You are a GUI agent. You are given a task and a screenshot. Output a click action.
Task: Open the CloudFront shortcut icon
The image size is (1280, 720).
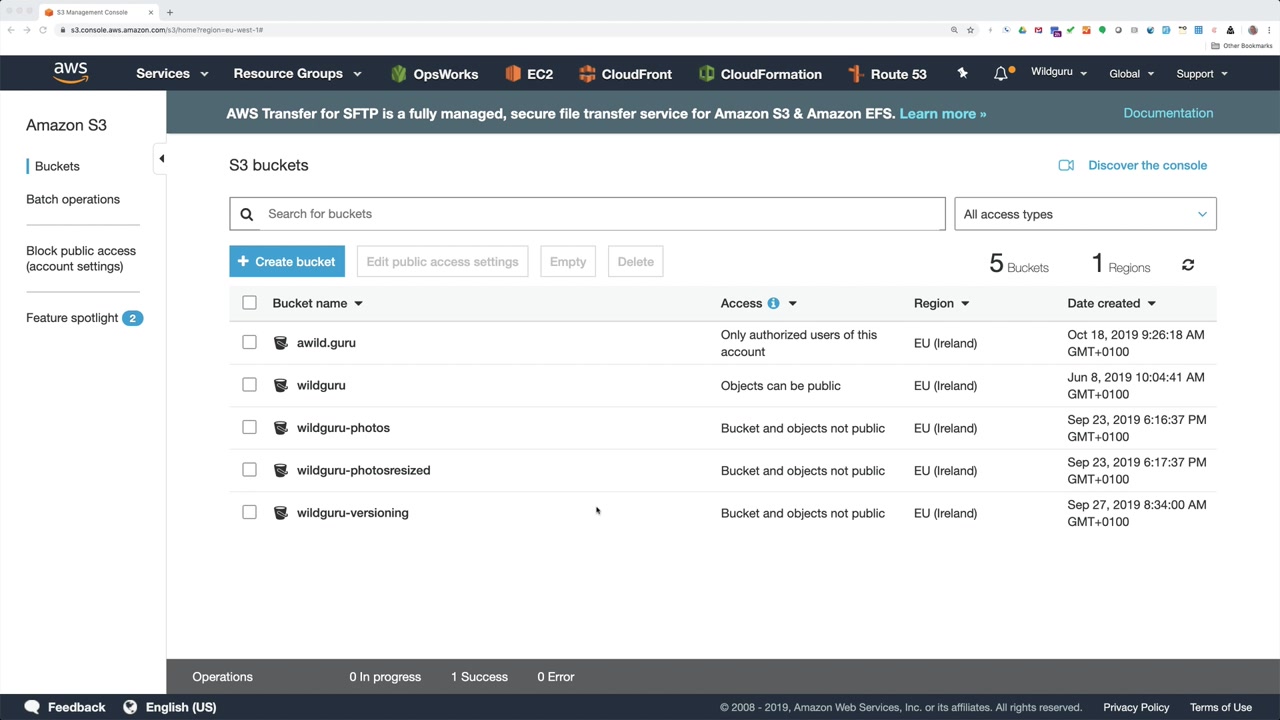click(x=587, y=74)
